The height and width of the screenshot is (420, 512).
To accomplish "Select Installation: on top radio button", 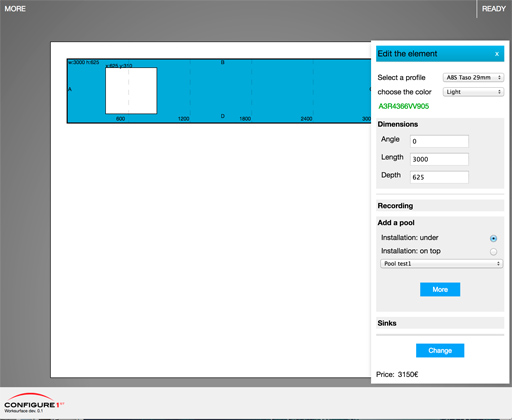I will (x=493, y=252).
